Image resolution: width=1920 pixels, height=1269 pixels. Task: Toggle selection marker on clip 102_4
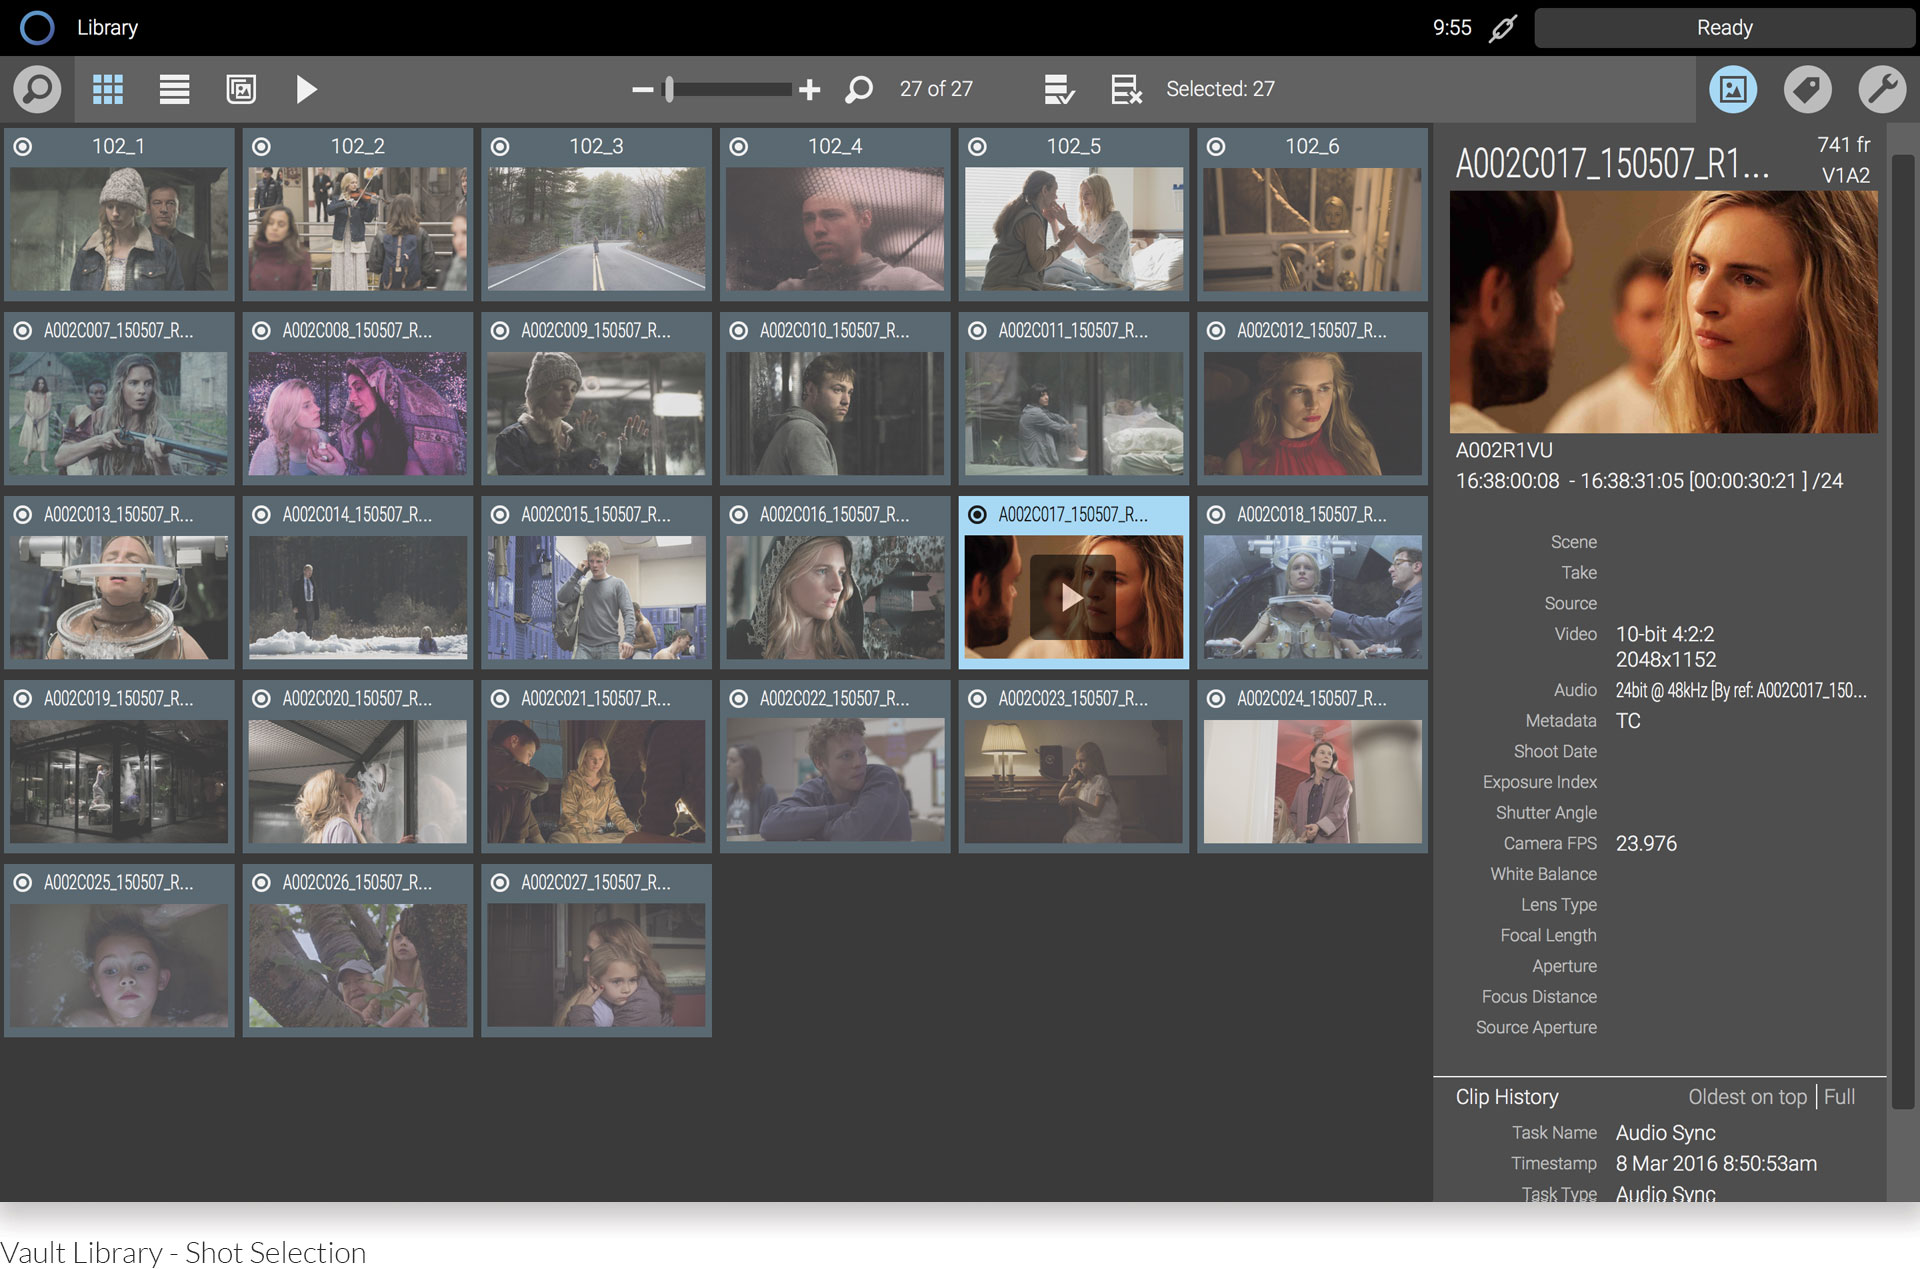pos(739,147)
